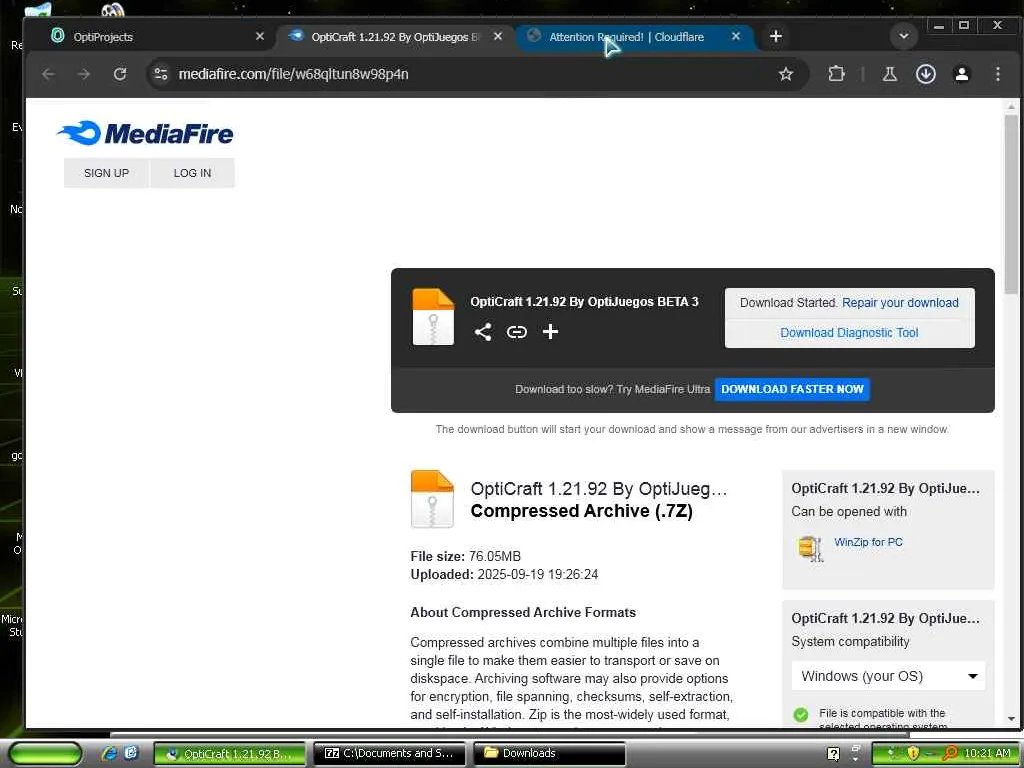This screenshot has width=1024, height=768.
Task: Open a new tab with the plus button
Action: (x=775, y=37)
